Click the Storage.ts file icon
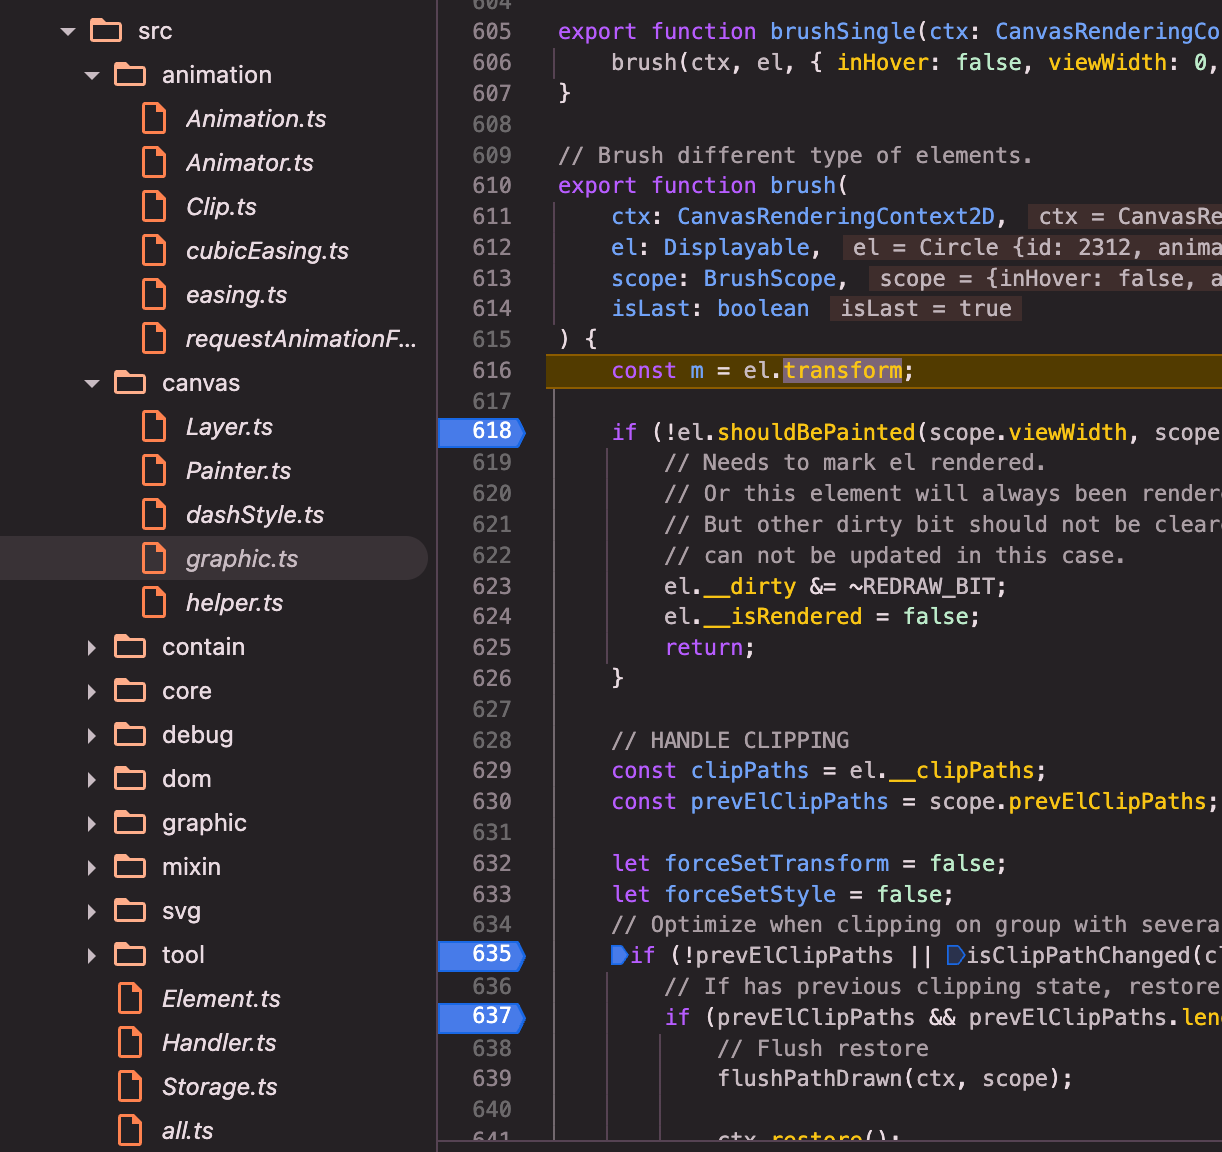The width and height of the screenshot is (1222, 1152). coord(130,1087)
